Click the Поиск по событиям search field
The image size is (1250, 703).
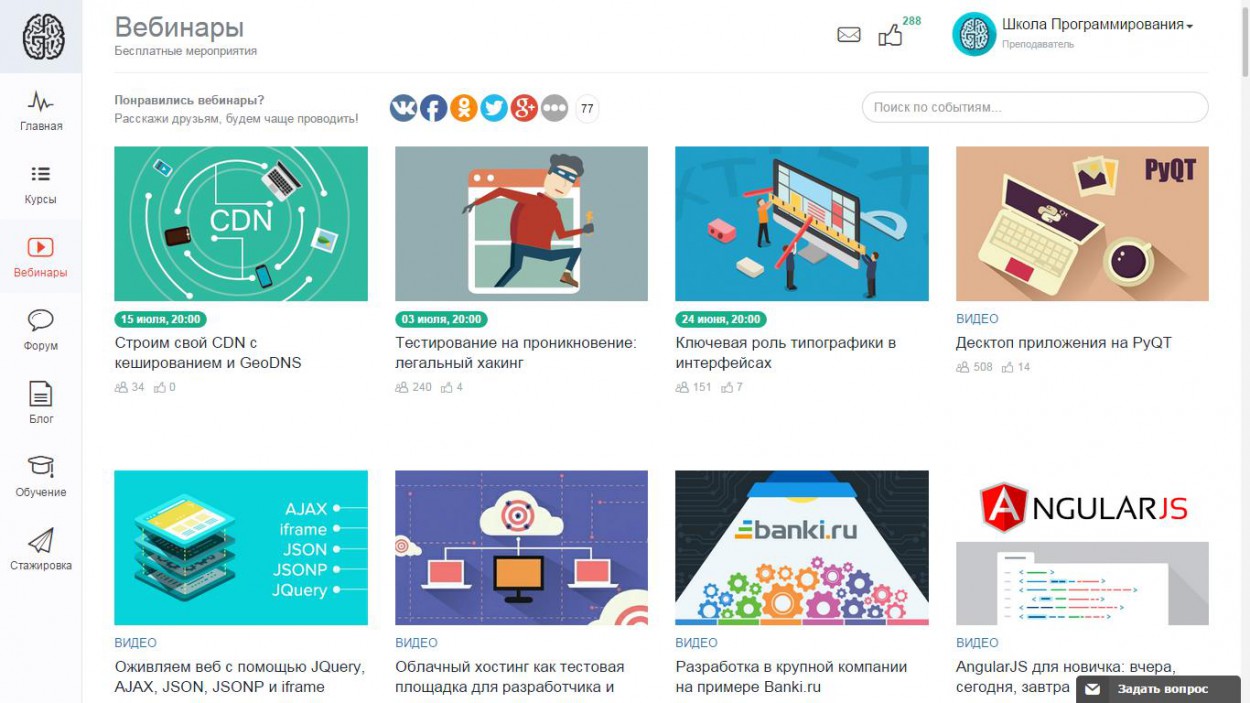point(1035,107)
